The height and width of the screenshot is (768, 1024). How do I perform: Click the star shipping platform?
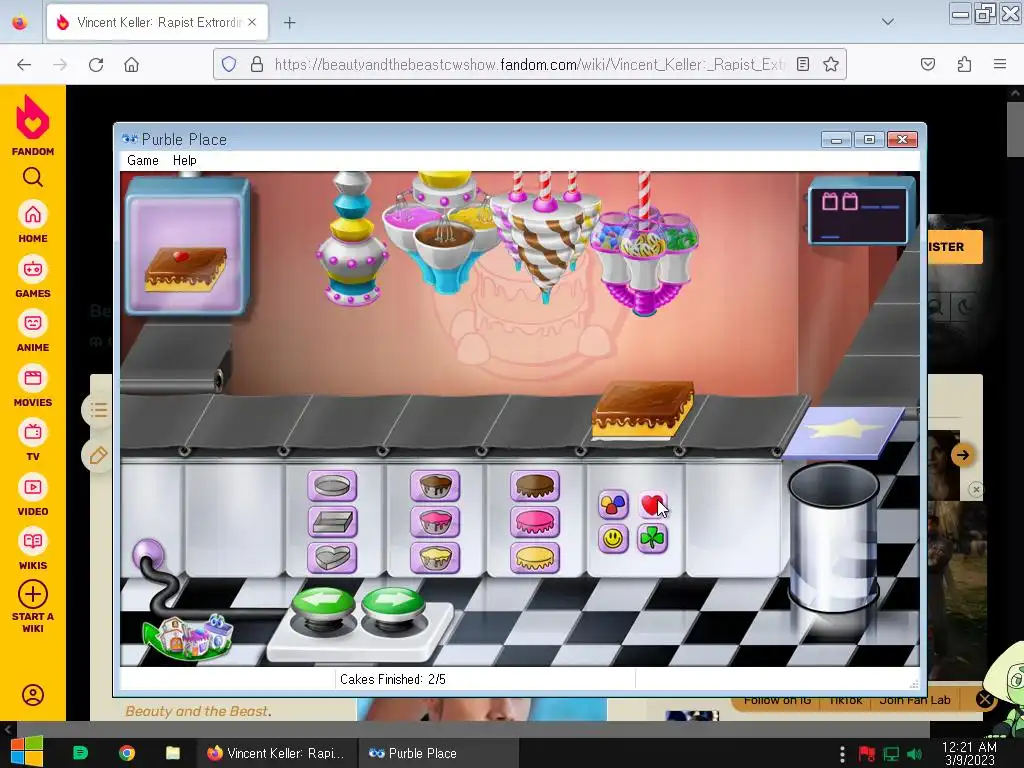click(843, 431)
